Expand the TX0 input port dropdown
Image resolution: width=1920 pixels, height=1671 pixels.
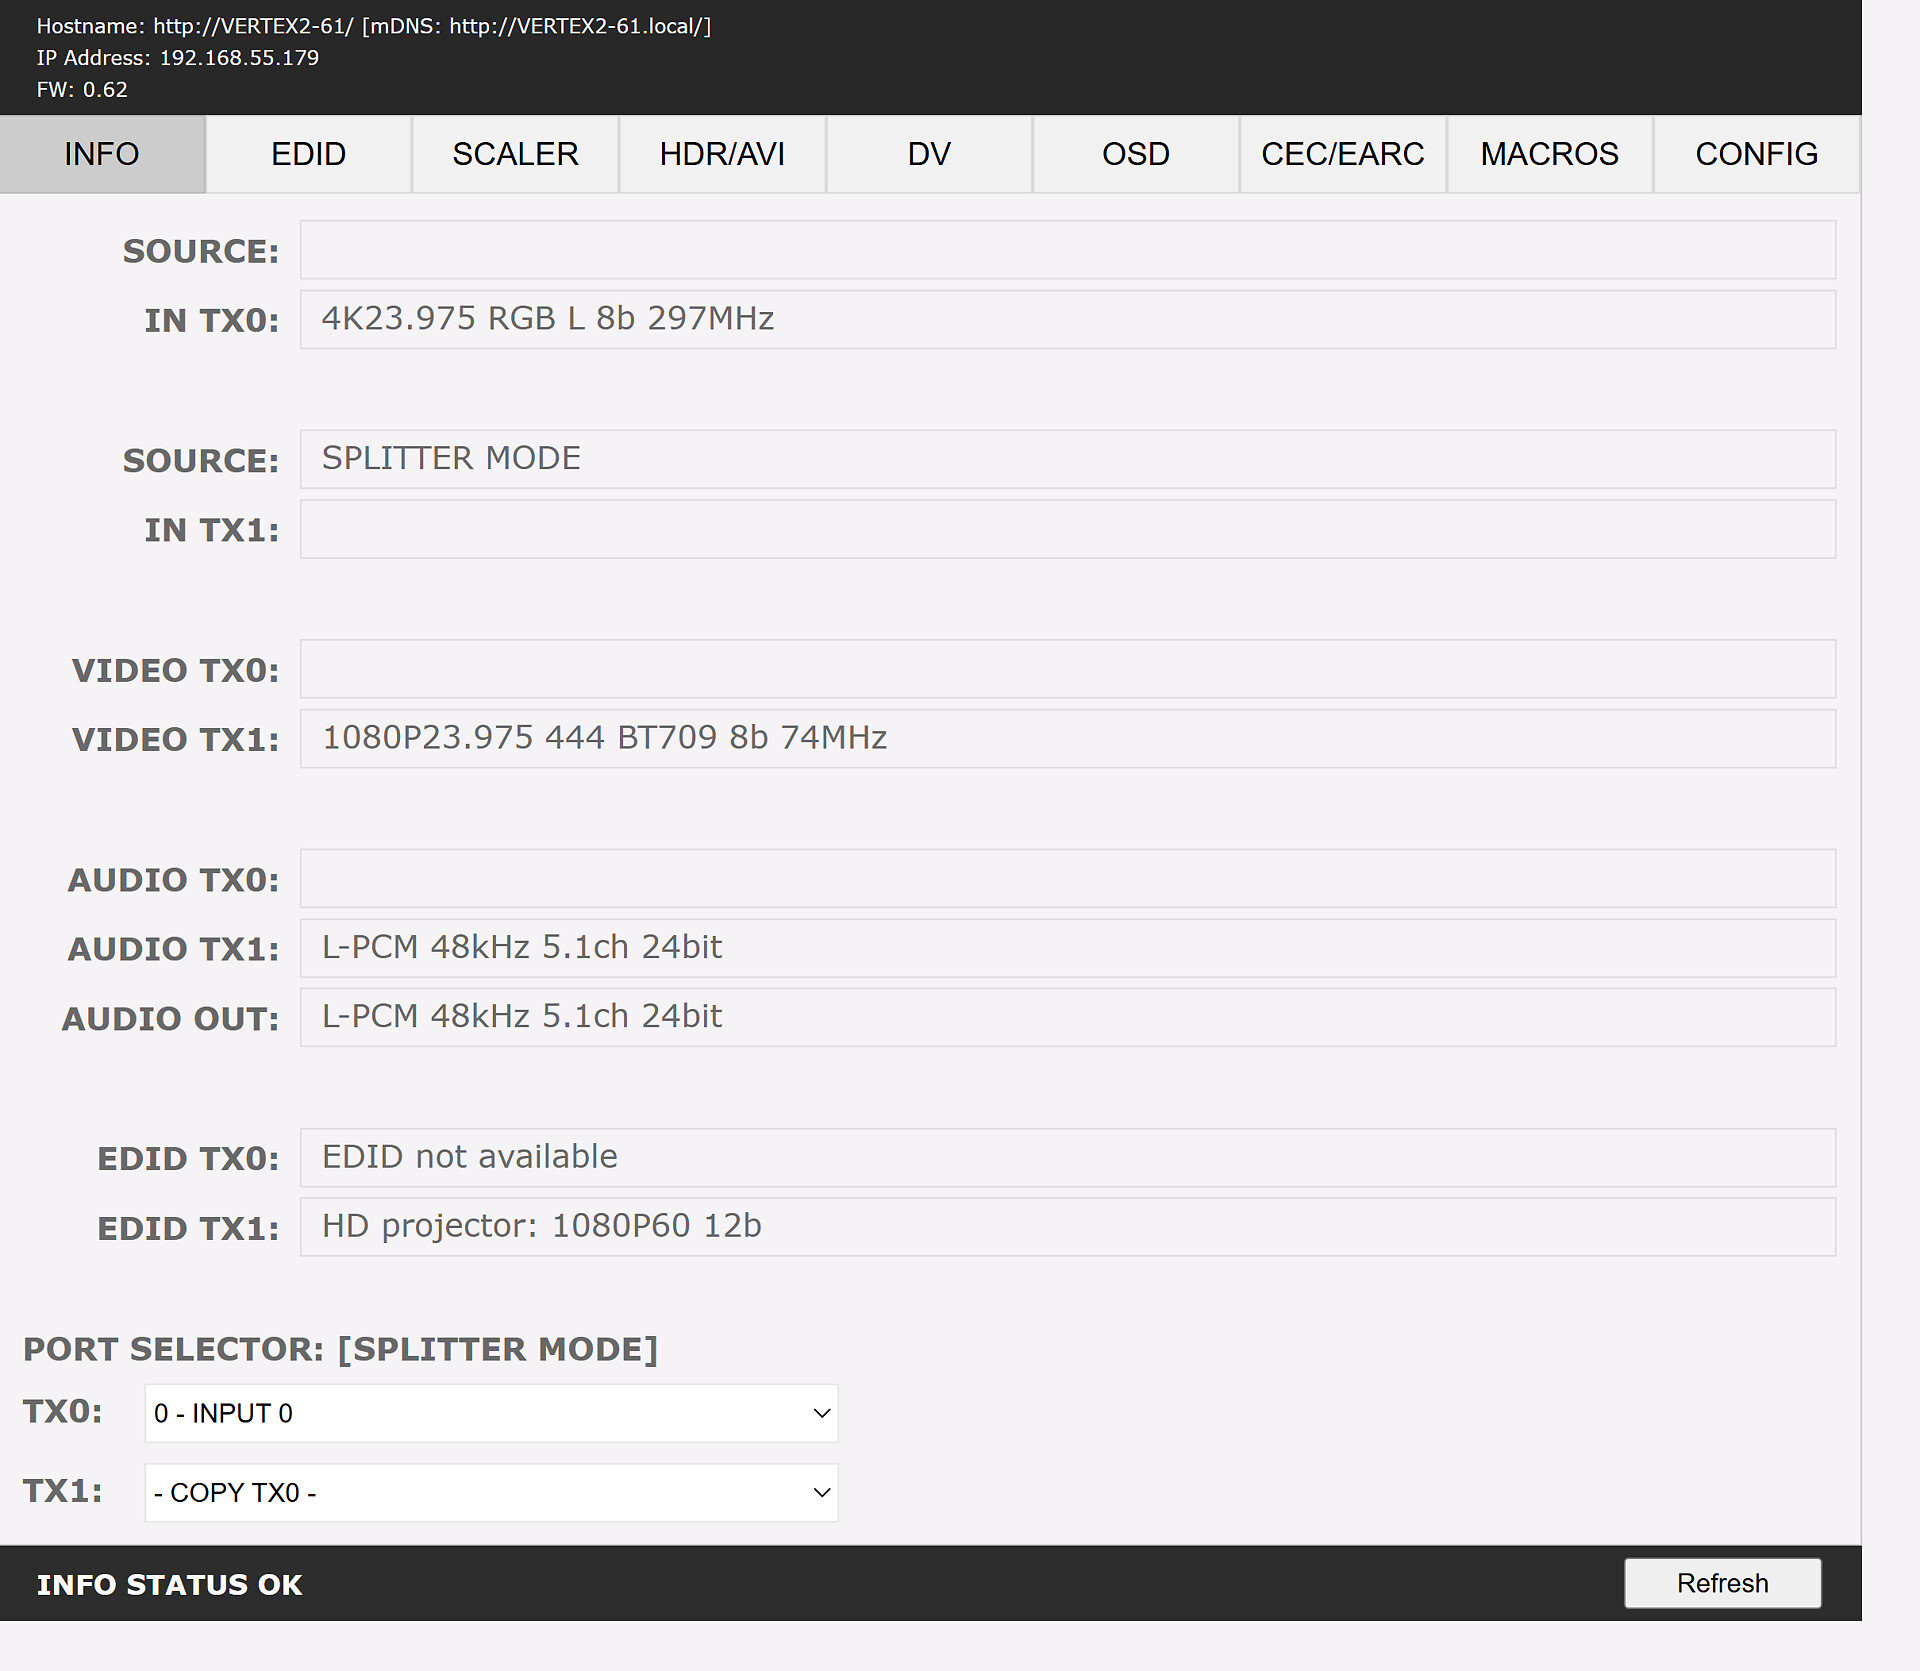click(x=491, y=1413)
